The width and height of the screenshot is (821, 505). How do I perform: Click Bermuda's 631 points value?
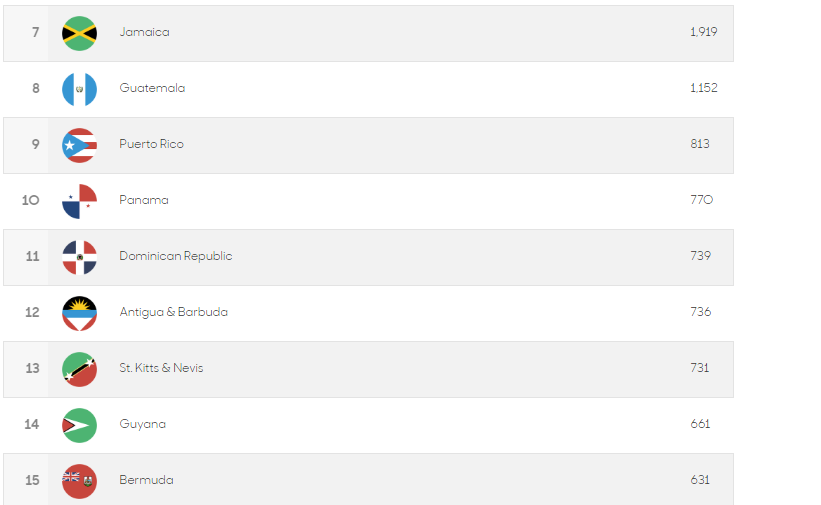click(700, 480)
